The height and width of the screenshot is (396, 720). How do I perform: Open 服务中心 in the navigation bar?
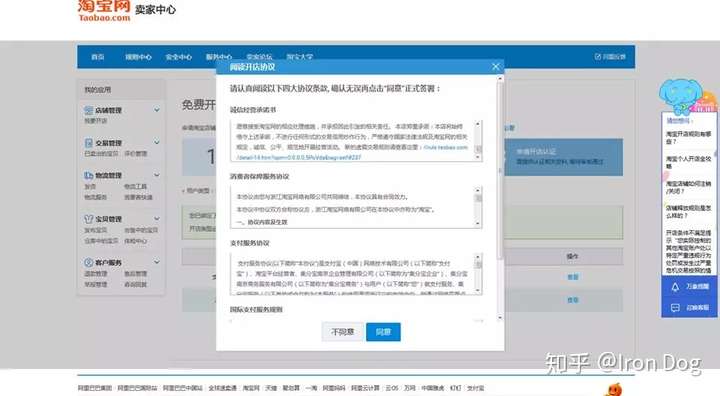(x=219, y=57)
